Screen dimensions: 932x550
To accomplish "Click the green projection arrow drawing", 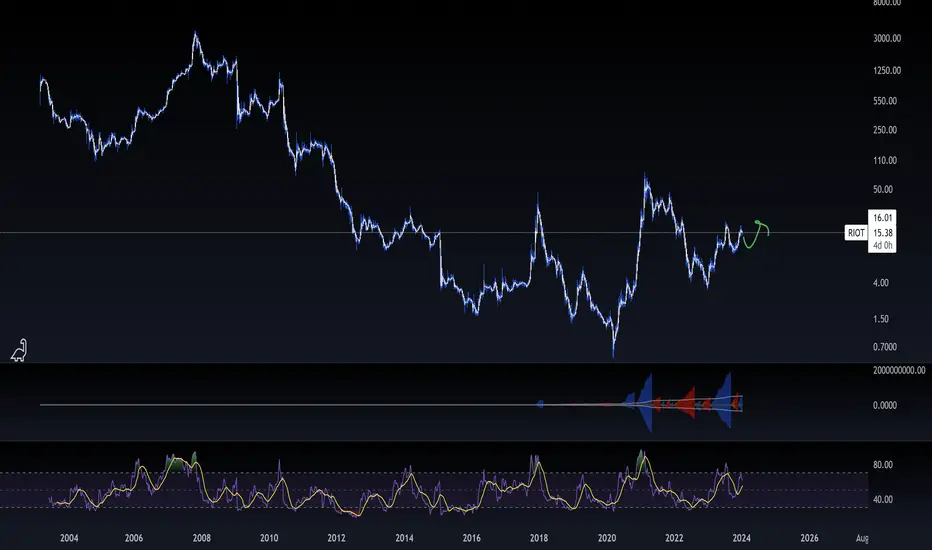I will point(755,234).
